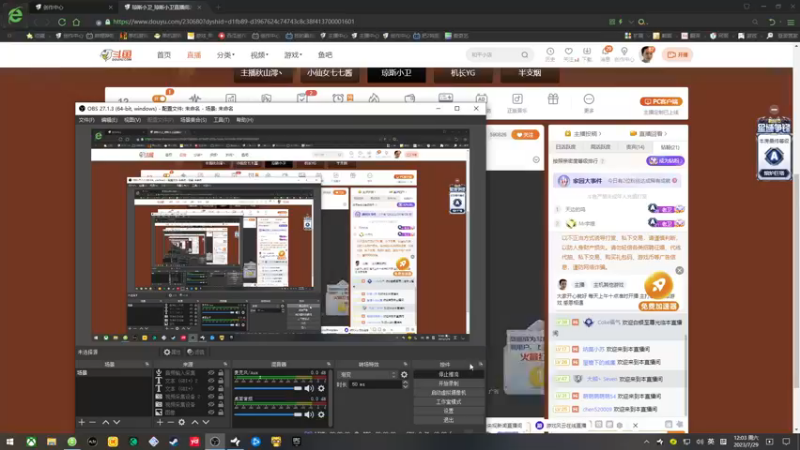Switch to 小仙女七七酱 streamer tab
The image size is (800, 450).
pyautogui.click(x=330, y=73)
